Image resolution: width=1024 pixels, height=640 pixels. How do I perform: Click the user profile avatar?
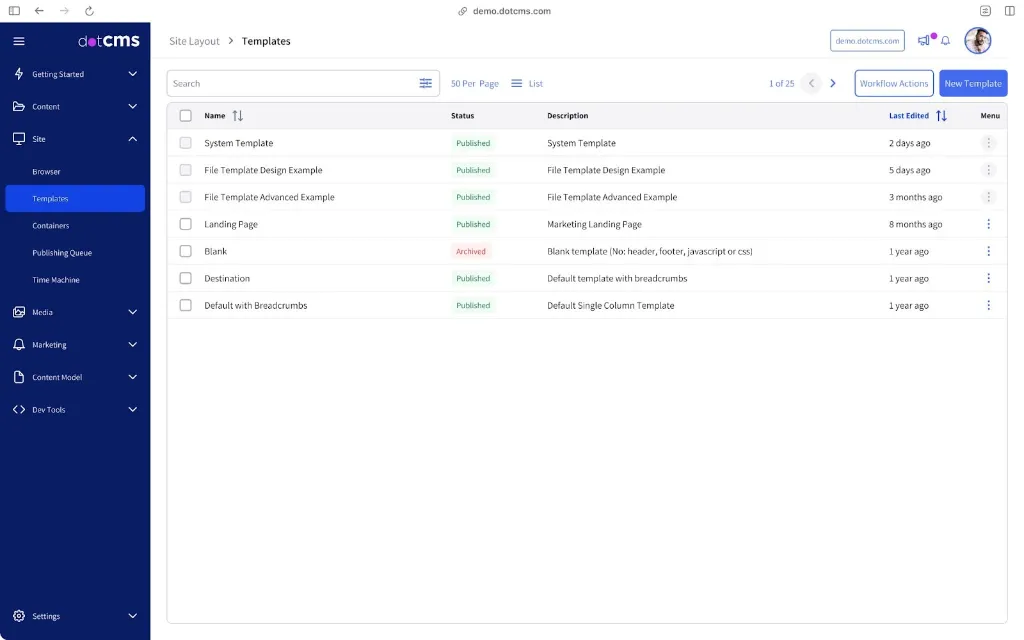pos(977,41)
